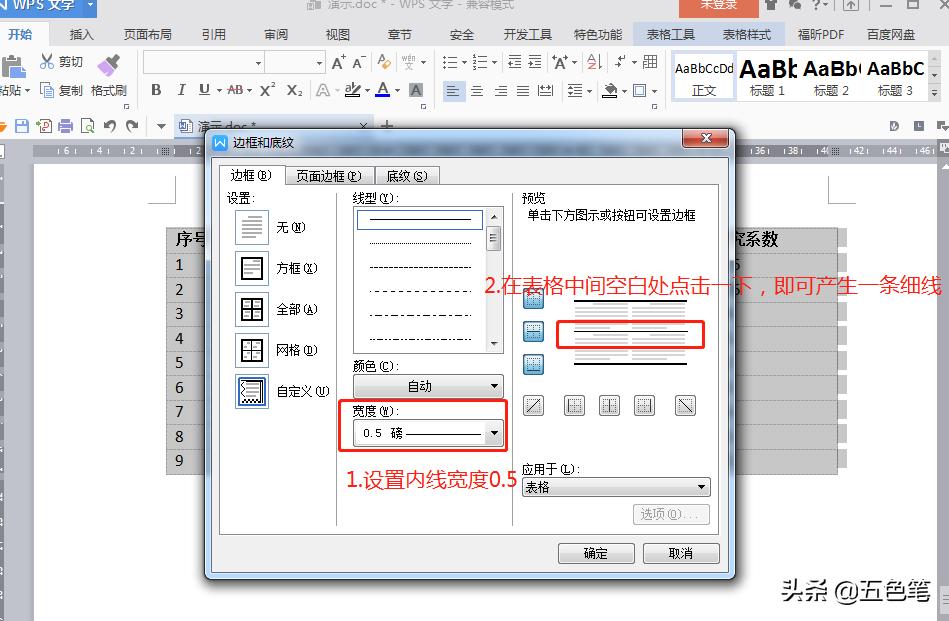Image resolution: width=949 pixels, height=621 pixels.
Task: Switch to the 插入 ribbon tab
Action: [x=82, y=33]
